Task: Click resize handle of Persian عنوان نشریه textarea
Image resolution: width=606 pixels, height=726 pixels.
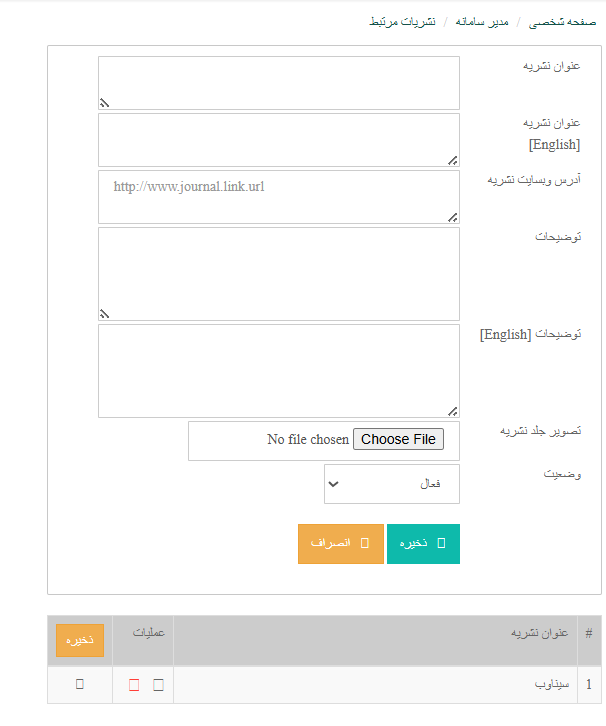Action: (104, 103)
